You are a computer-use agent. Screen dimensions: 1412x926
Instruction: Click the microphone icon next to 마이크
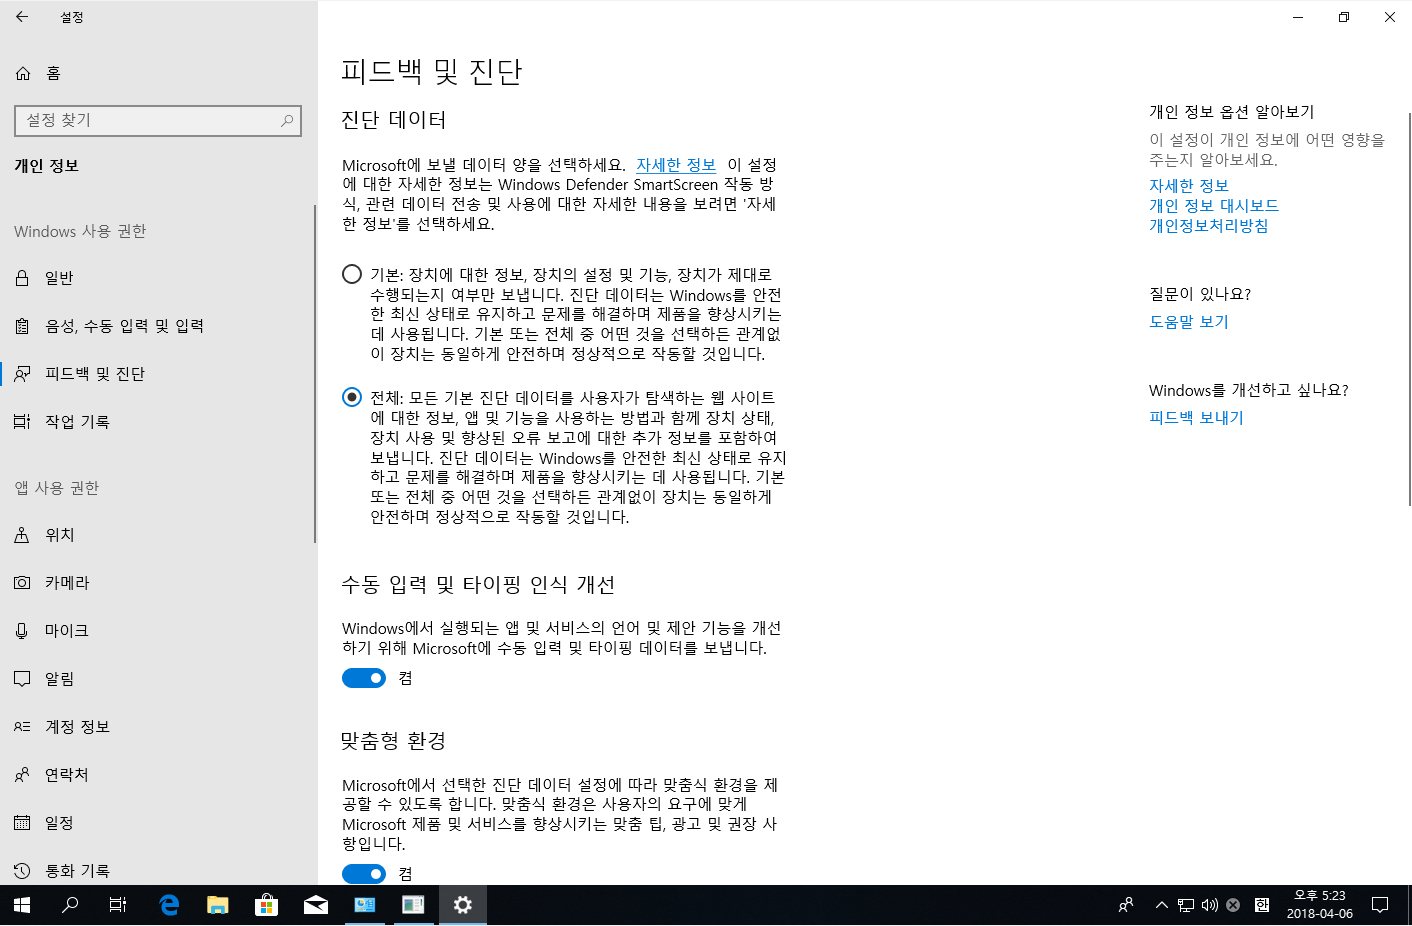click(x=22, y=631)
